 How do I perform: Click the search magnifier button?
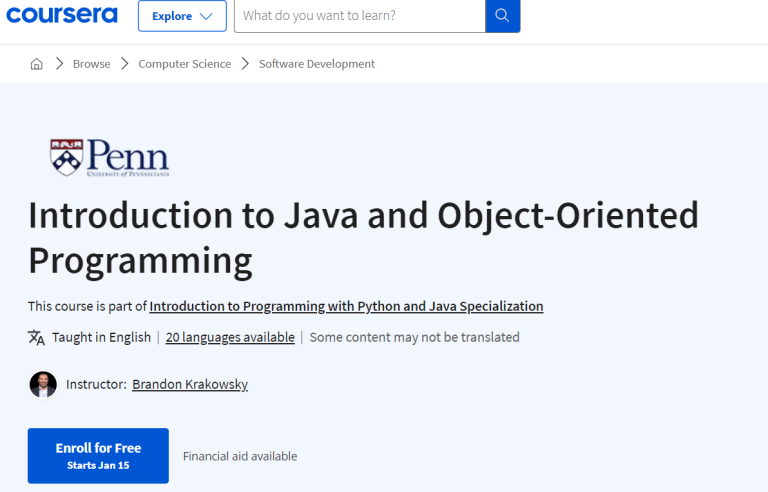pos(503,16)
